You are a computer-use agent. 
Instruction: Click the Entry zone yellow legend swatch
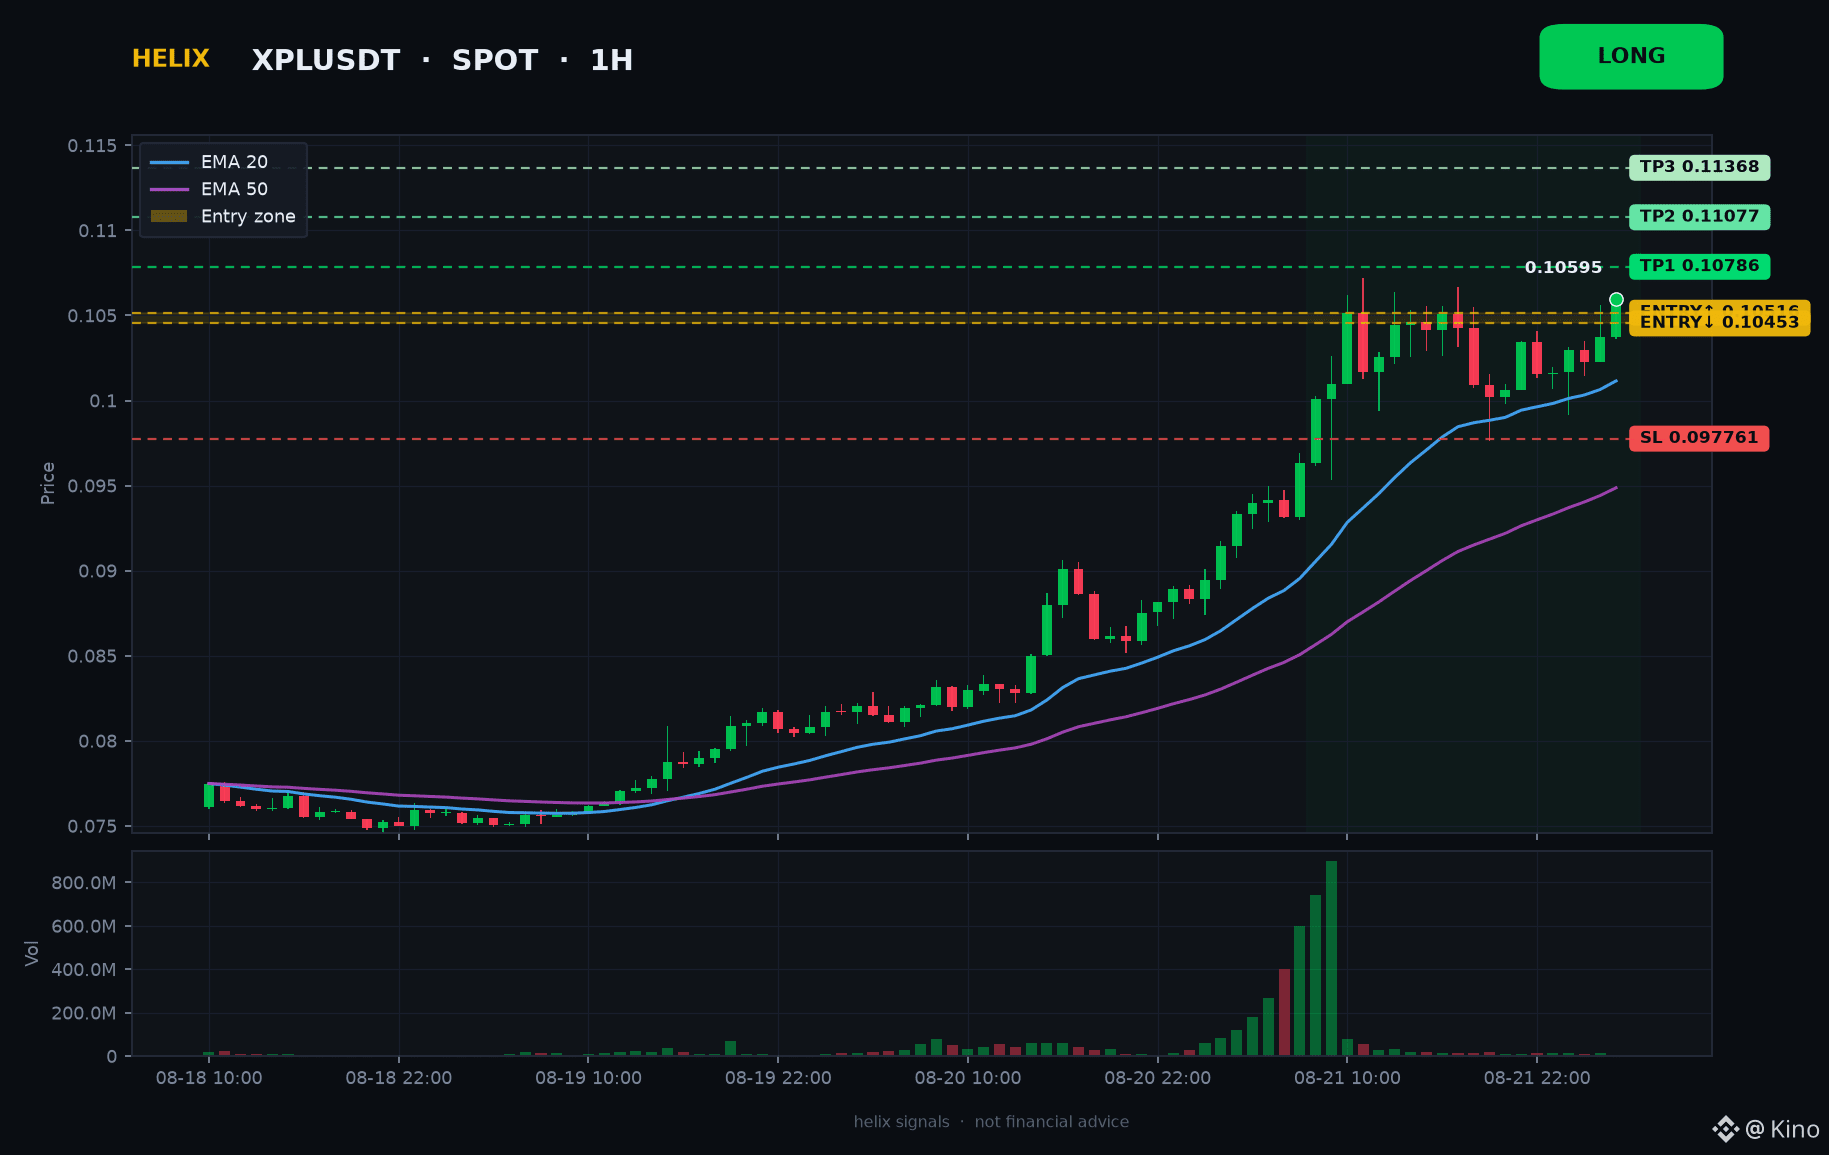(x=169, y=216)
